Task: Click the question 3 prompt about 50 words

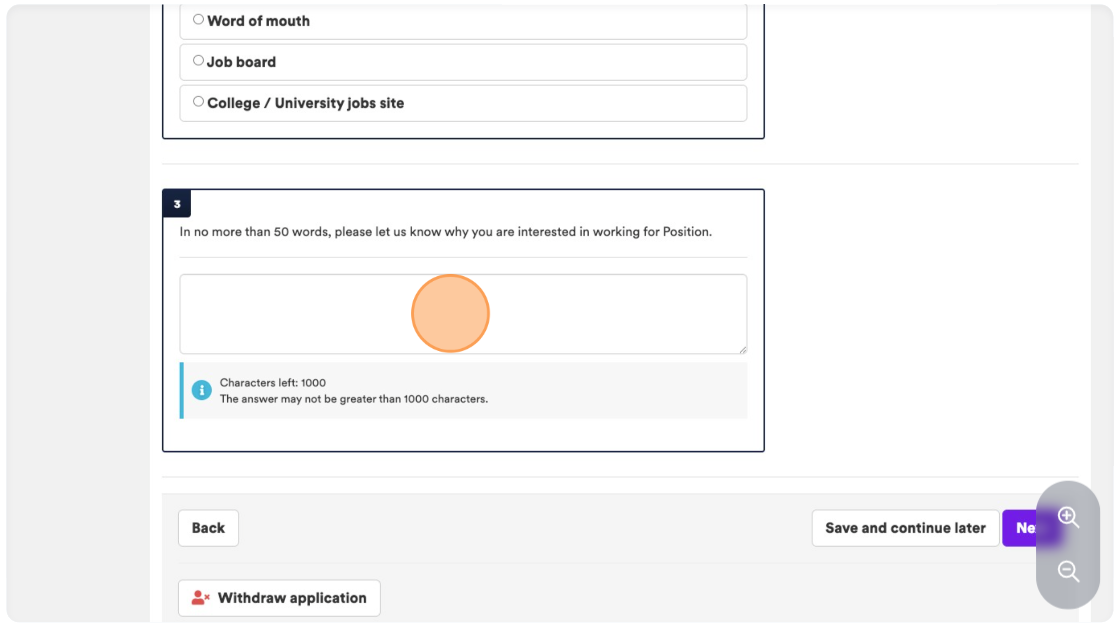Action: pos(446,232)
